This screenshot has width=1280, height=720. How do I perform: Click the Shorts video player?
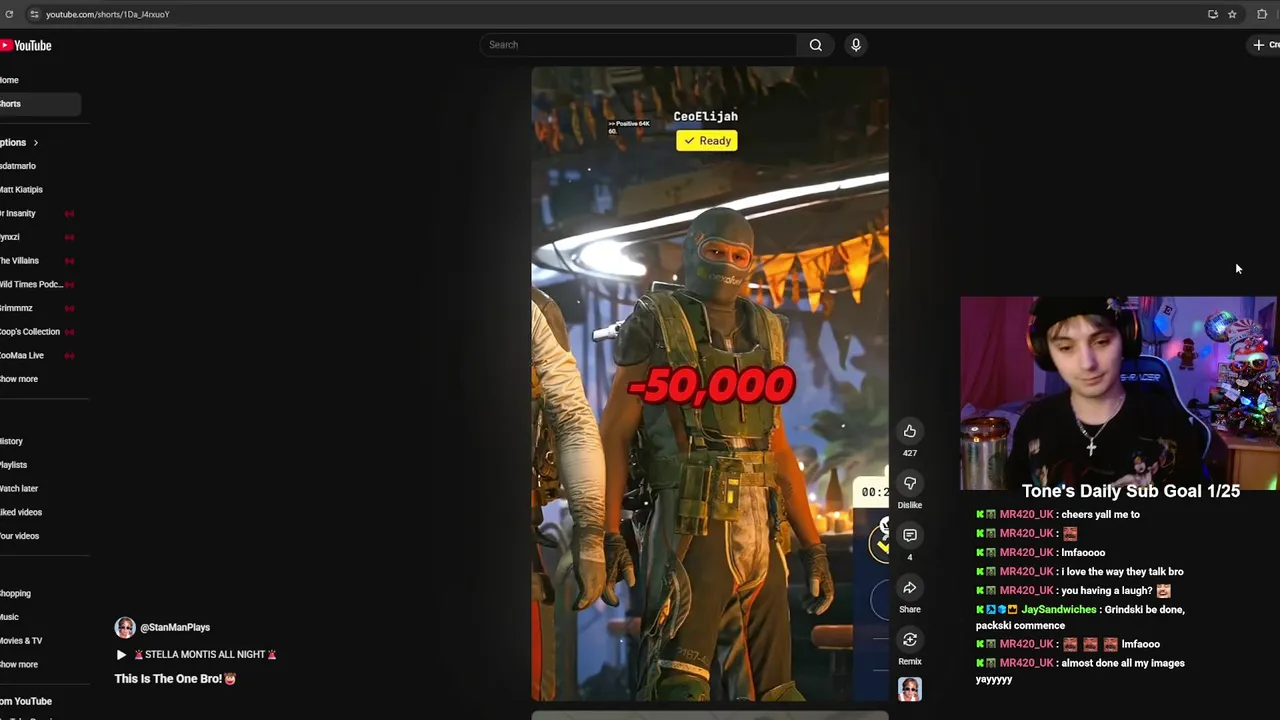tap(710, 384)
